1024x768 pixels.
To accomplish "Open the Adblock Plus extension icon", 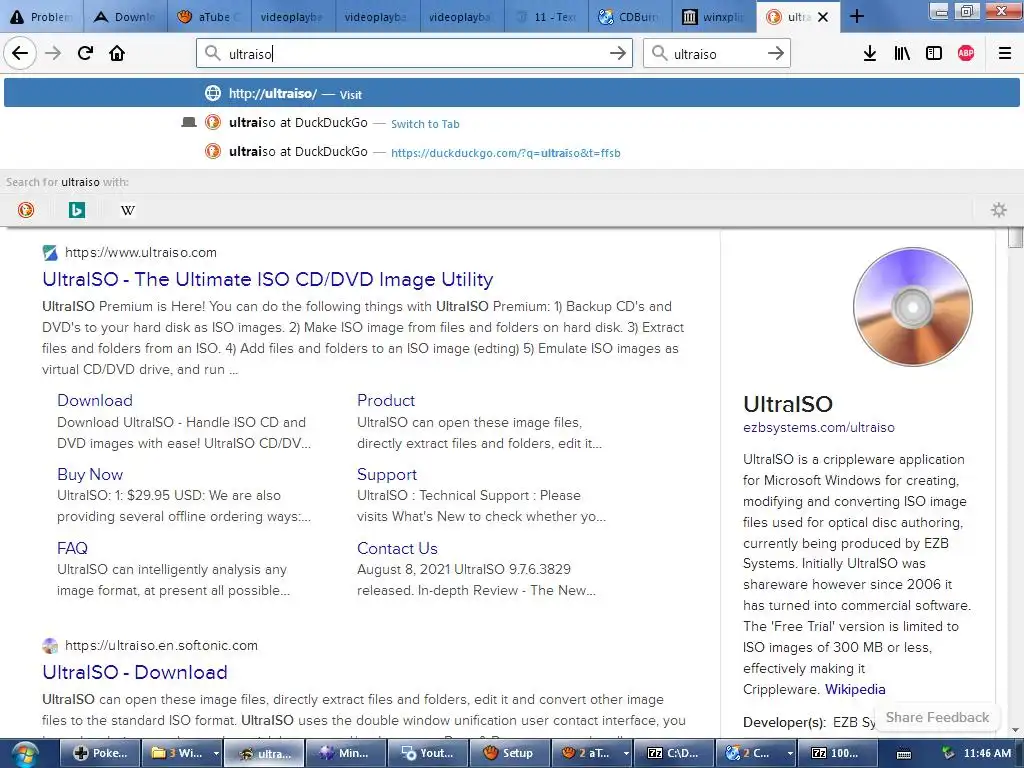I will (x=966, y=53).
